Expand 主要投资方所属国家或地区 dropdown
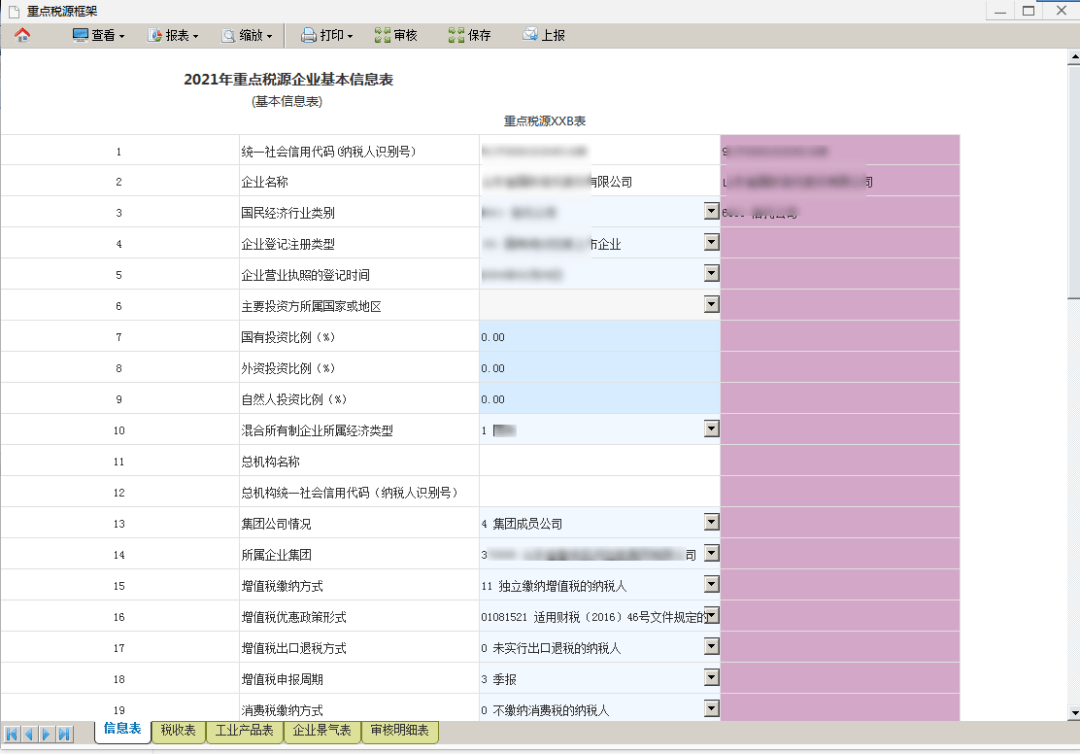Screen dimensions: 1080x754 (712, 304)
